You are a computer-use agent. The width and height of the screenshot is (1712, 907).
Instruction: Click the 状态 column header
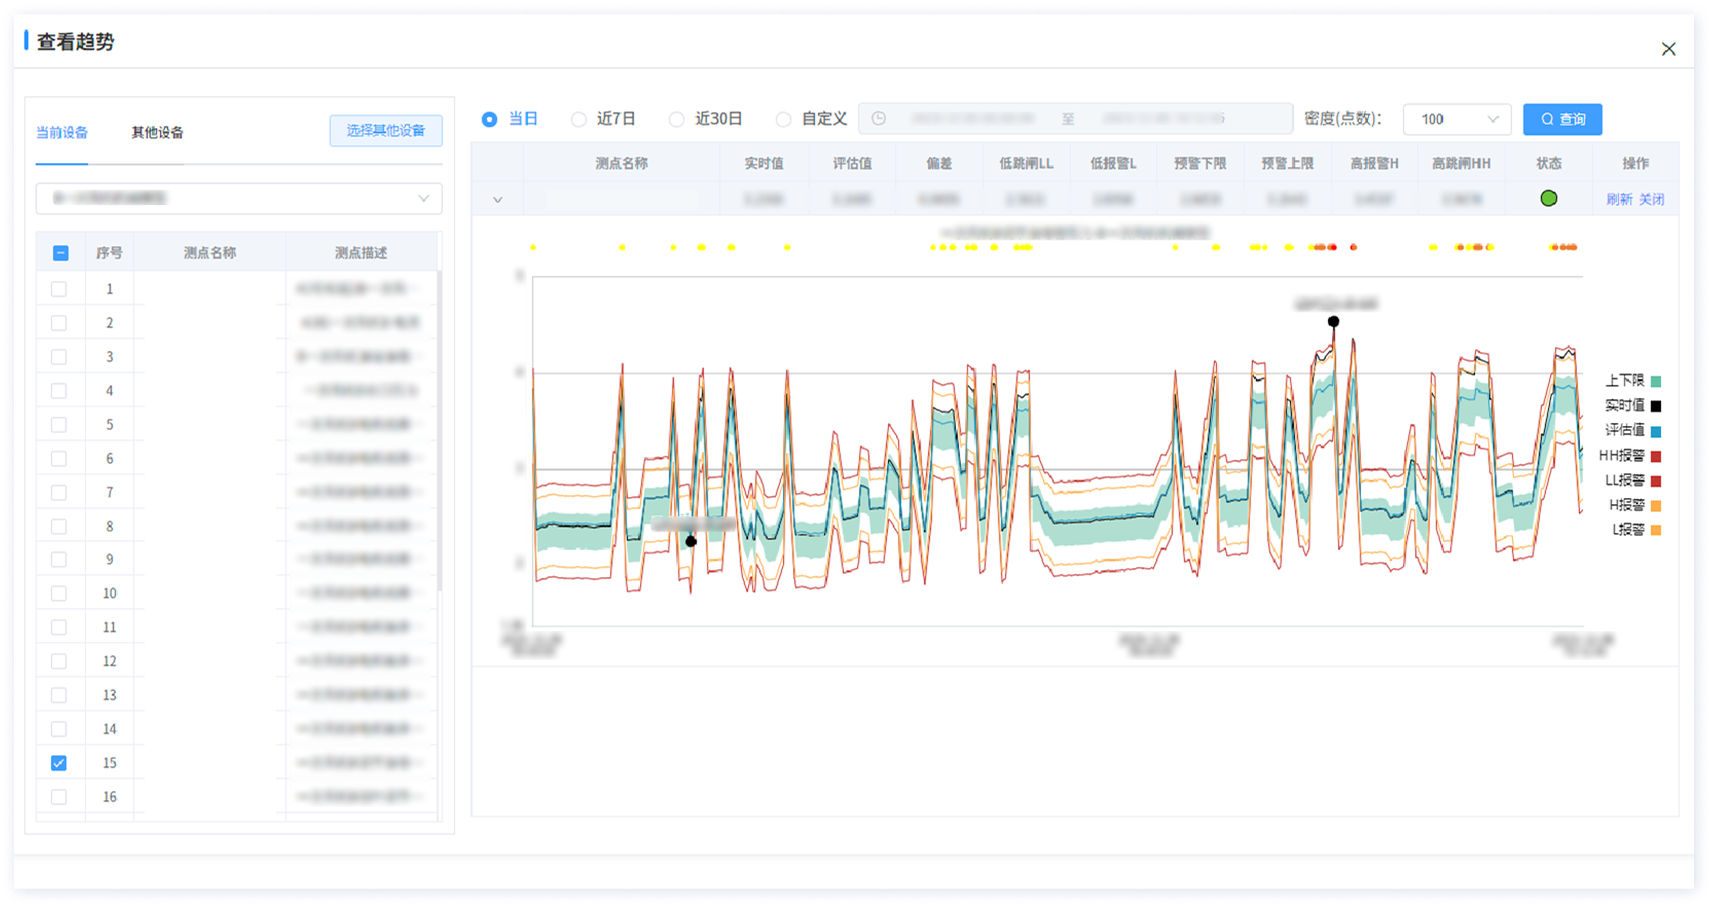point(1548,163)
